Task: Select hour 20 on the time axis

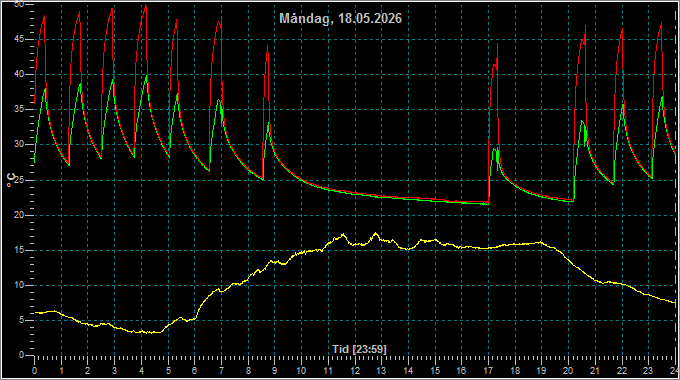Action: click(x=568, y=371)
